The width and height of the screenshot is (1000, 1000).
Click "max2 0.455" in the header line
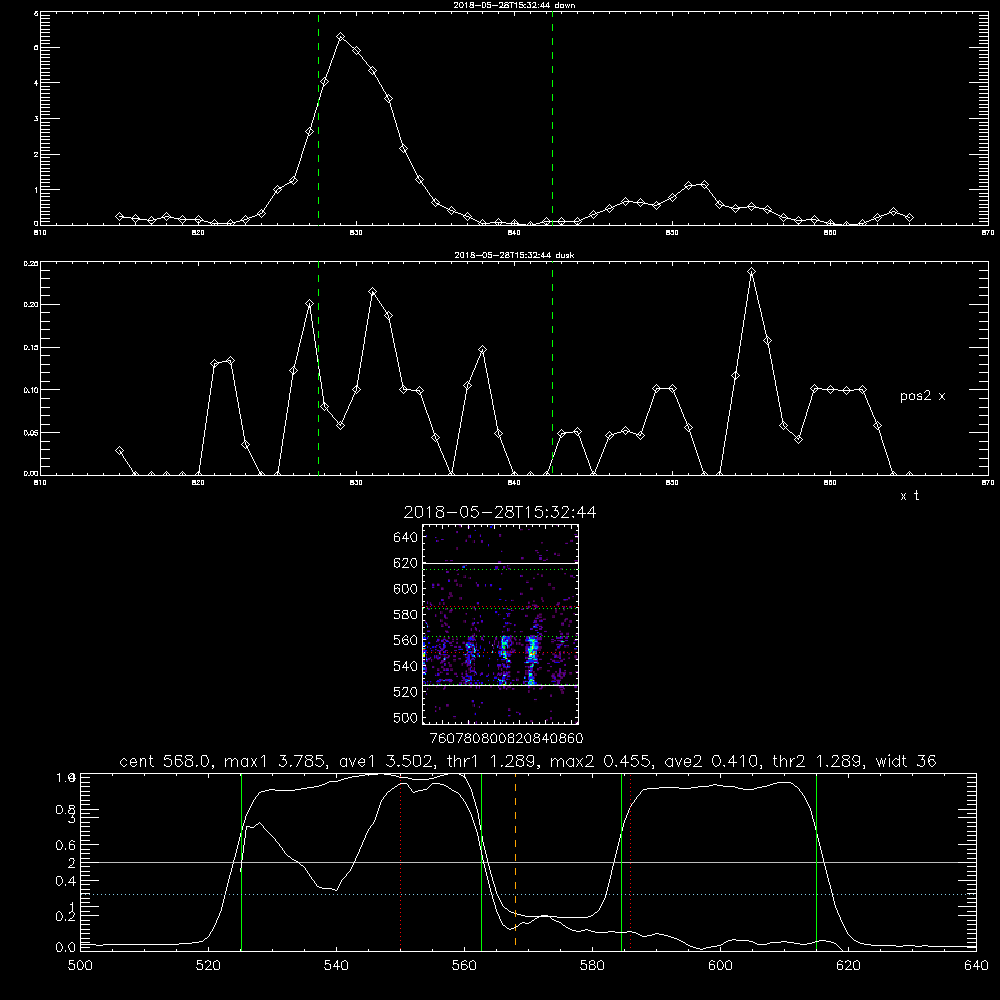click(602, 761)
